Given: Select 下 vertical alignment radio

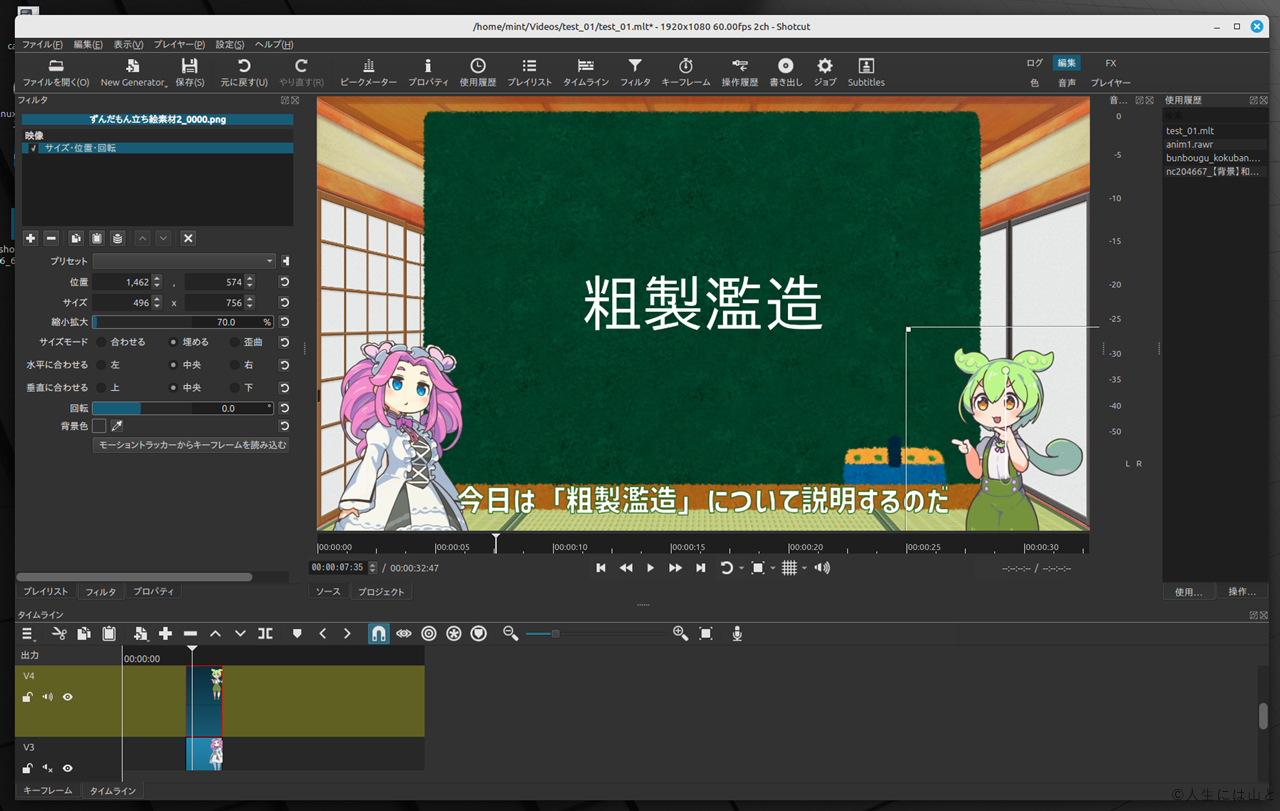Looking at the screenshot, I should coord(235,387).
